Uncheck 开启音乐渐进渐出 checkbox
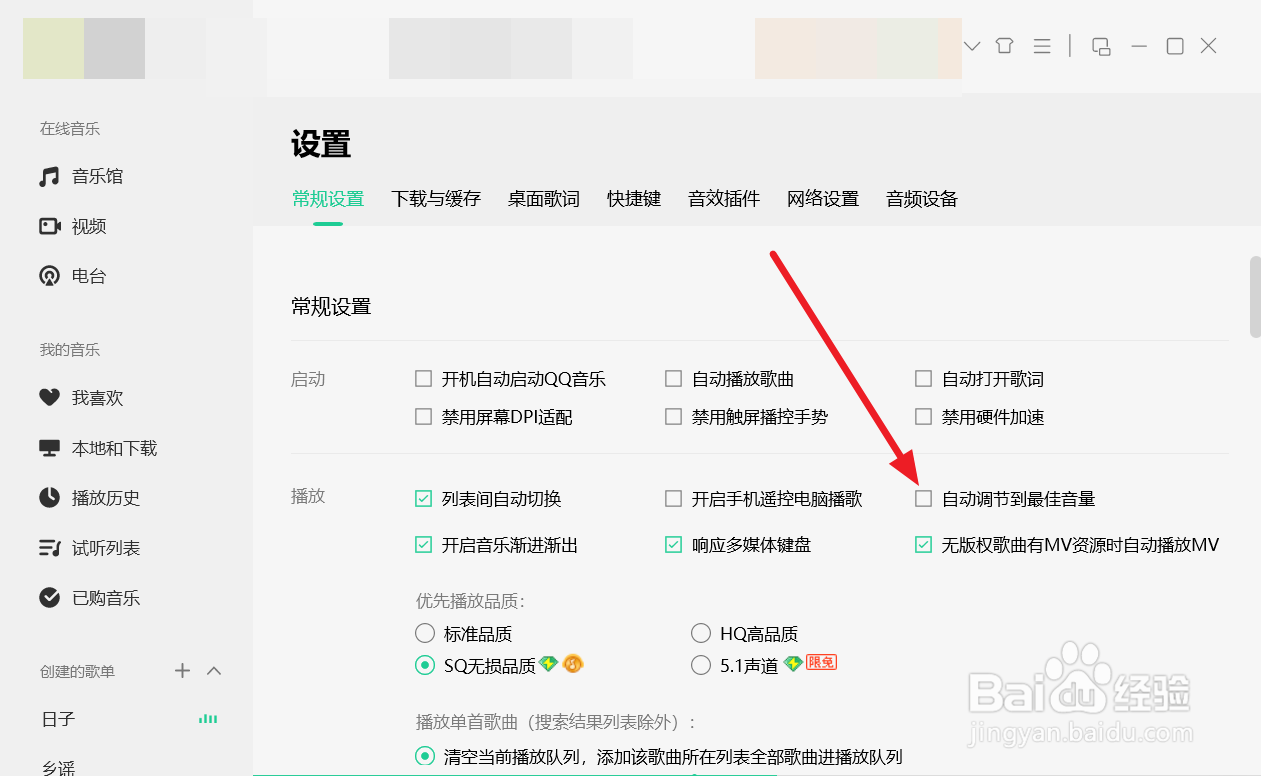1261x776 pixels. (x=424, y=545)
